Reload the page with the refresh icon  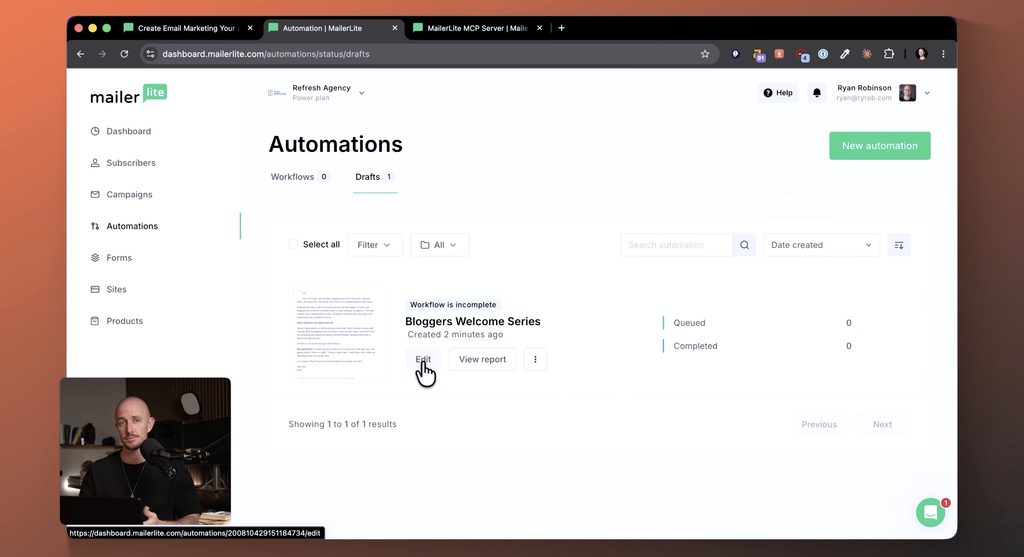click(124, 54)
